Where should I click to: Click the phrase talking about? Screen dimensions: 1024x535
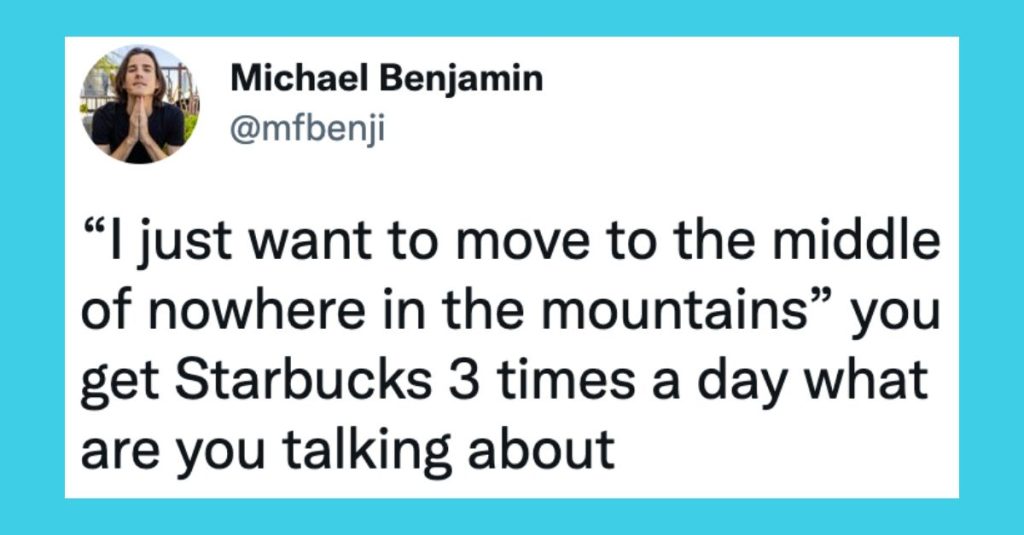pos(448,449)
